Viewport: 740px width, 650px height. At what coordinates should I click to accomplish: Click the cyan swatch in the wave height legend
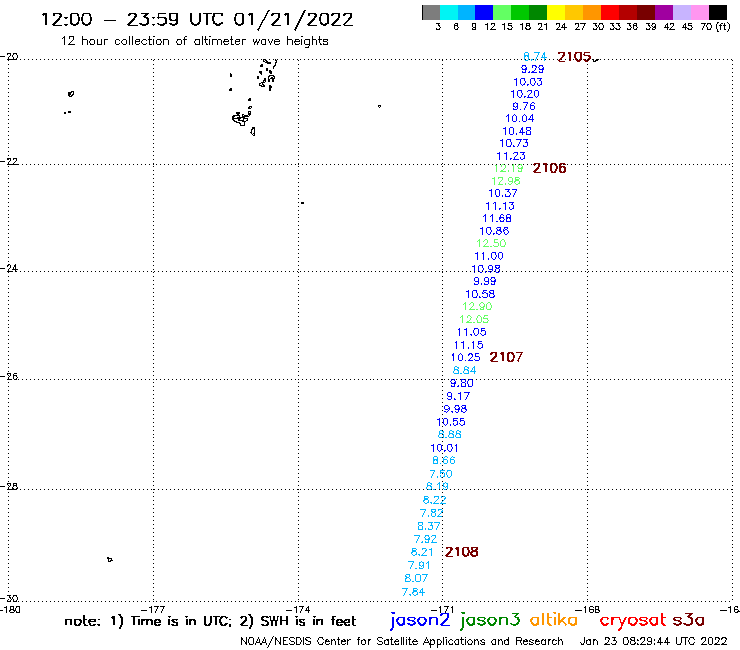[449, 12]
